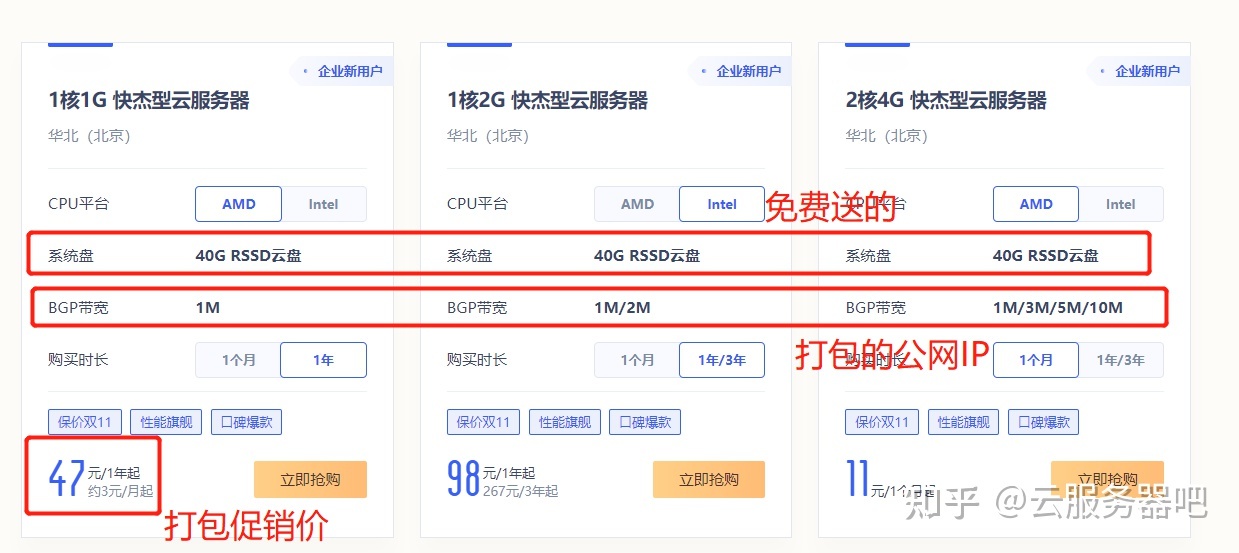Image resolution: width=1239 pixels, height=553 pixels.
Task: Choose 1个月 duration on 1核2G card
Action: (637, 360)
